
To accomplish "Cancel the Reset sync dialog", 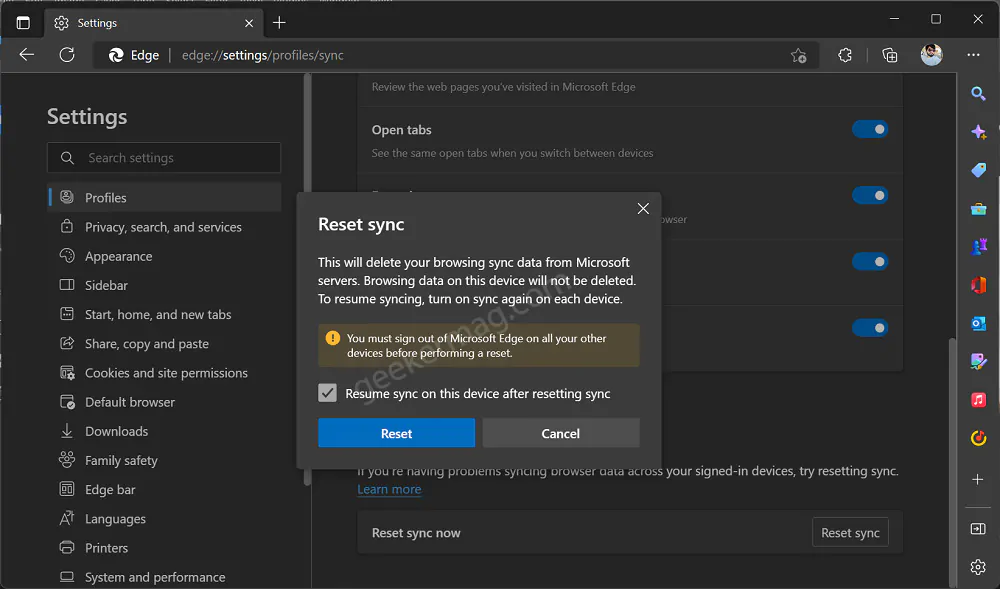I will pos(561,433).
